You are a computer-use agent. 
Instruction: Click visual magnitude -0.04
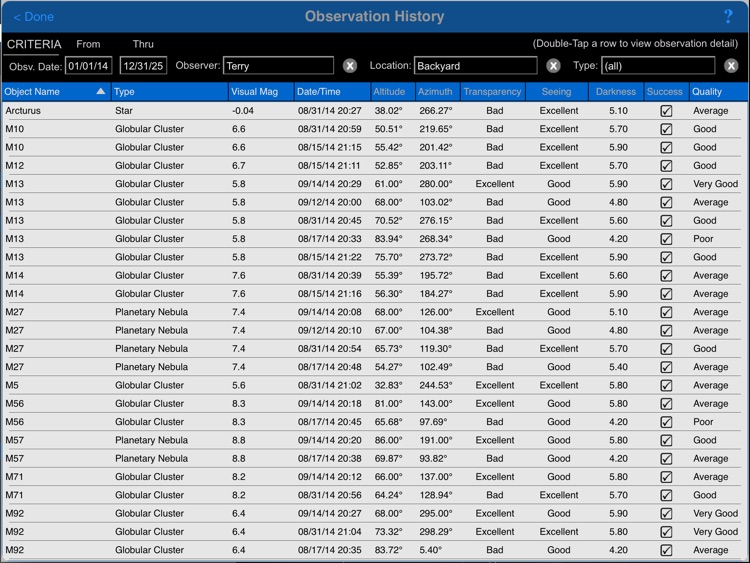(243, 110)
